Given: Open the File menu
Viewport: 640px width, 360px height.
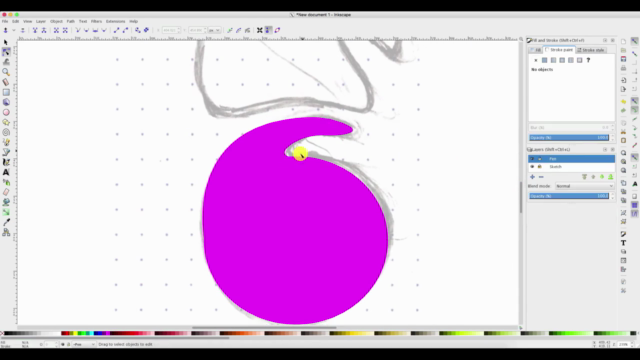Looking at the screenshot, I should 5,21.
